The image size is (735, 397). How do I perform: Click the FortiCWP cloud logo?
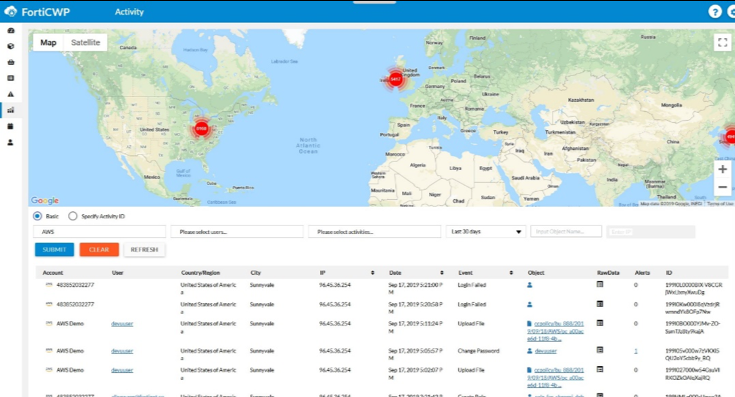[x=10, y=11]
